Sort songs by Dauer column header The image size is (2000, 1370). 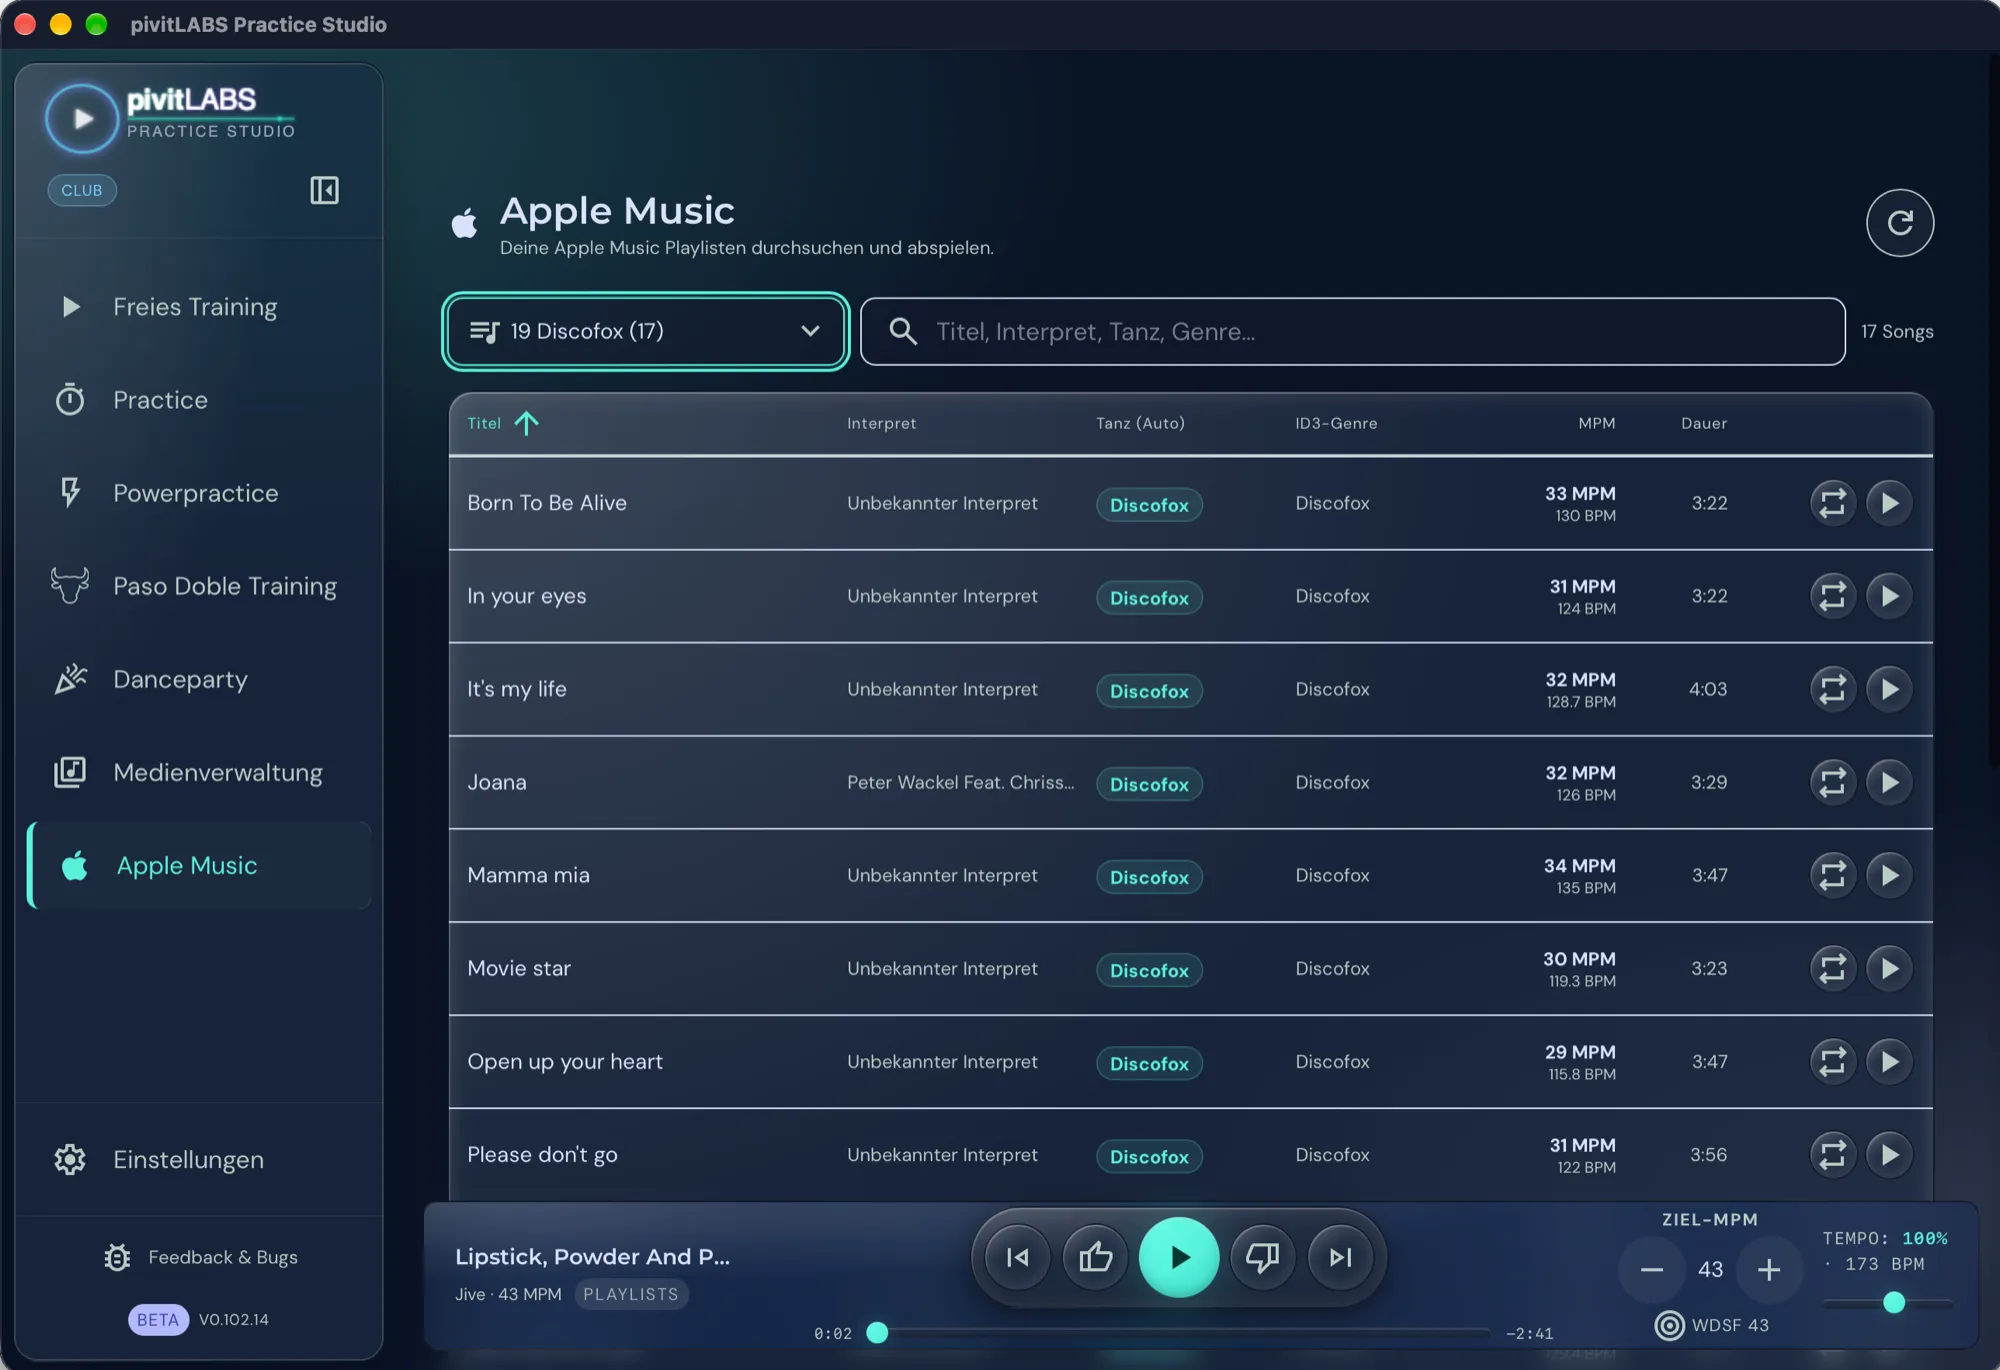(x=1703, y=423)
